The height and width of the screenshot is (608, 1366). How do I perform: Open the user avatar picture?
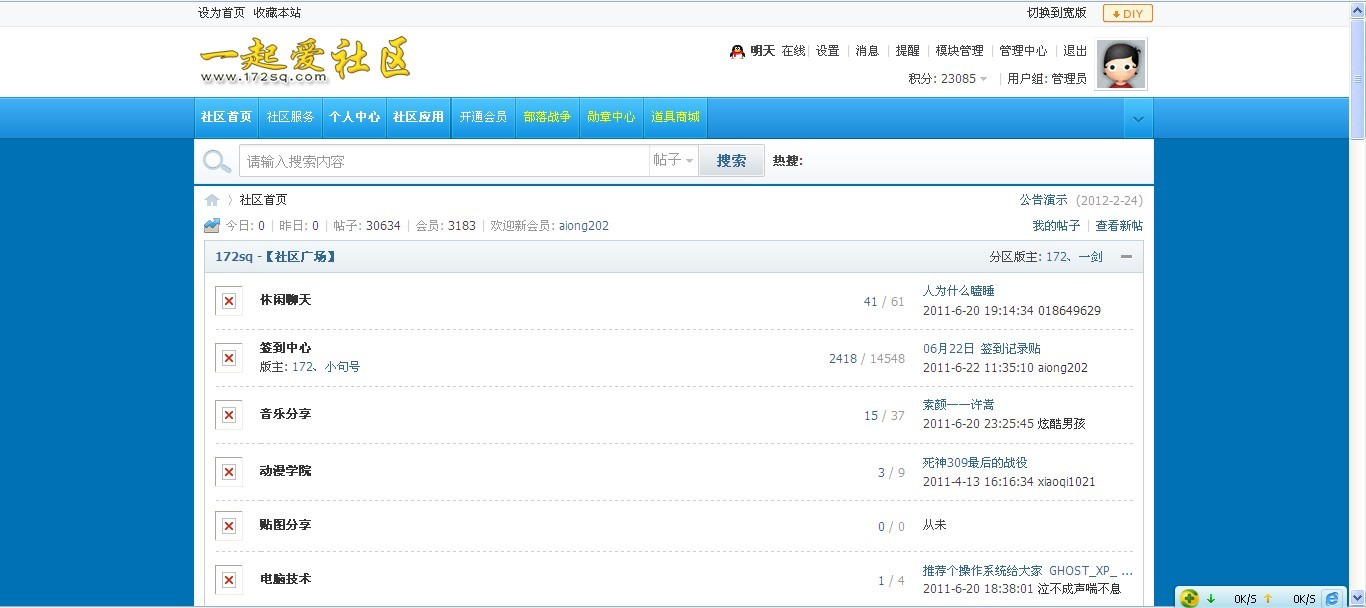pyautogui.click(x=1121, y=65)
